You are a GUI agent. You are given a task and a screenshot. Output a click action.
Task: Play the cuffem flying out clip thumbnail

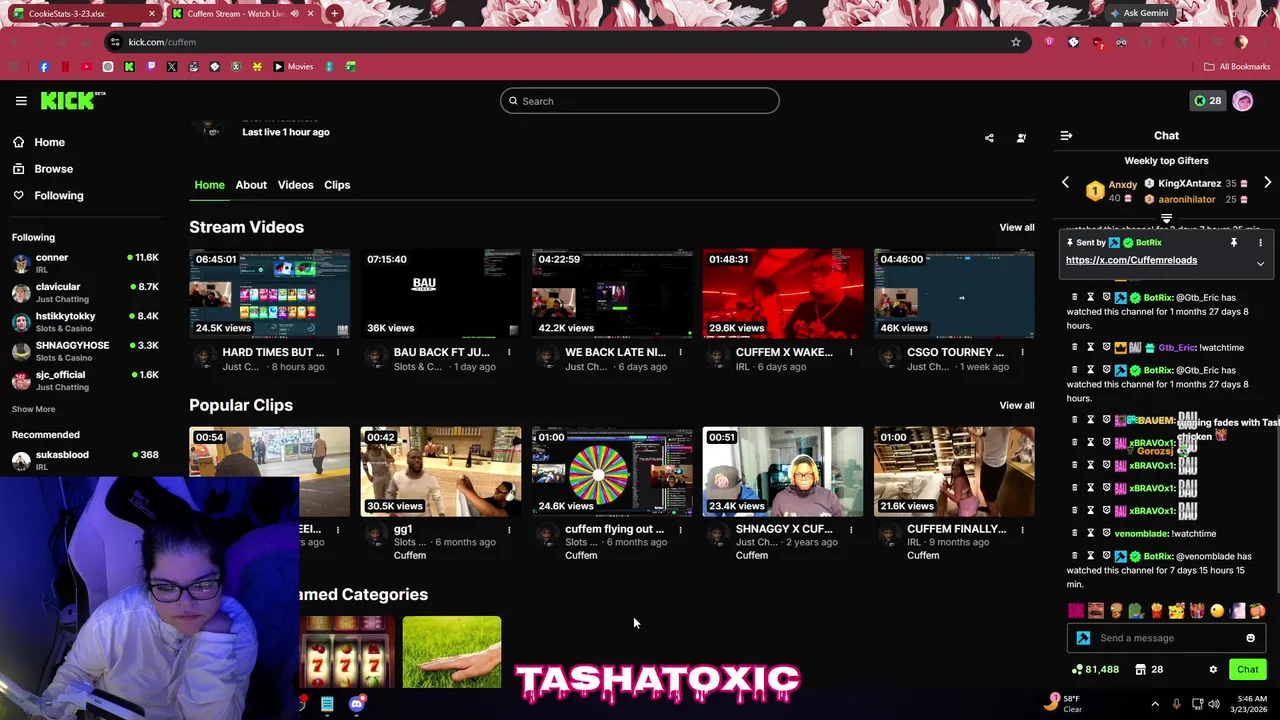(612, 472)
